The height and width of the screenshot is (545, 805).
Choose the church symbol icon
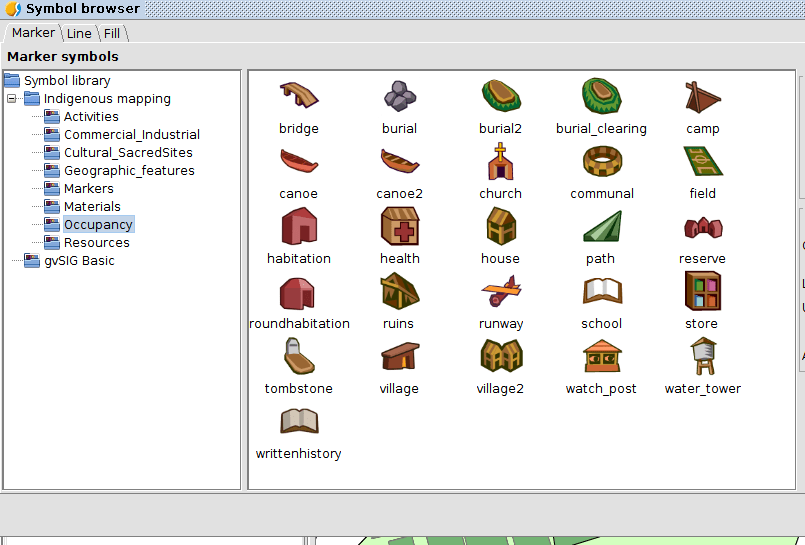tap(500, 162)
